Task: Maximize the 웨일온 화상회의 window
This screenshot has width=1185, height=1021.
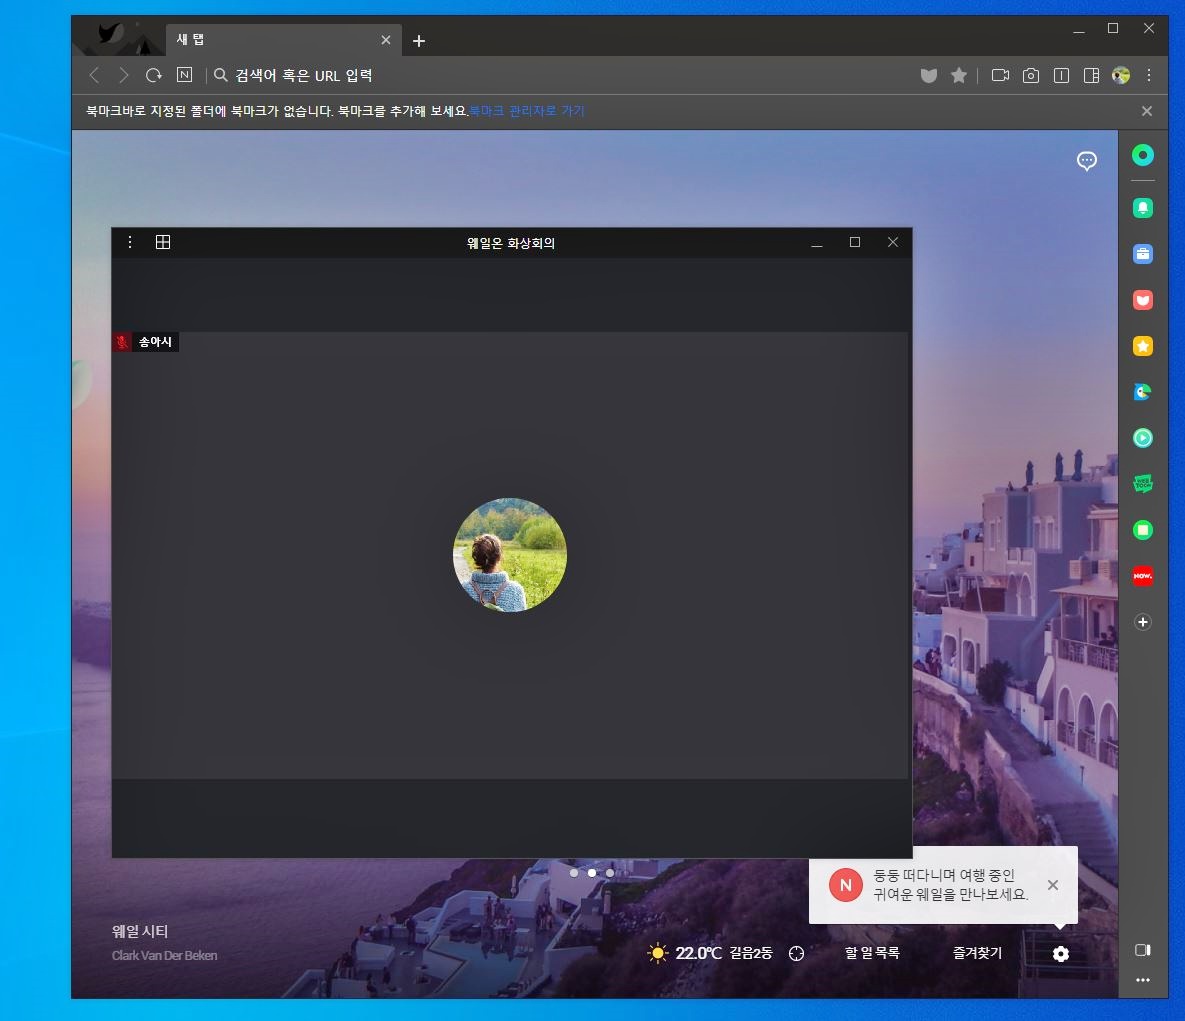Action: click(855, 242)
